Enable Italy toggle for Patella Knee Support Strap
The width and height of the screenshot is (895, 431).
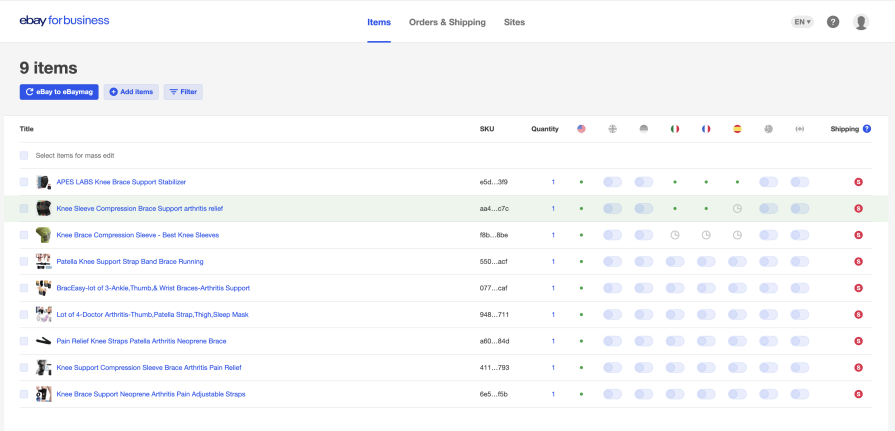tap(675, 262)
